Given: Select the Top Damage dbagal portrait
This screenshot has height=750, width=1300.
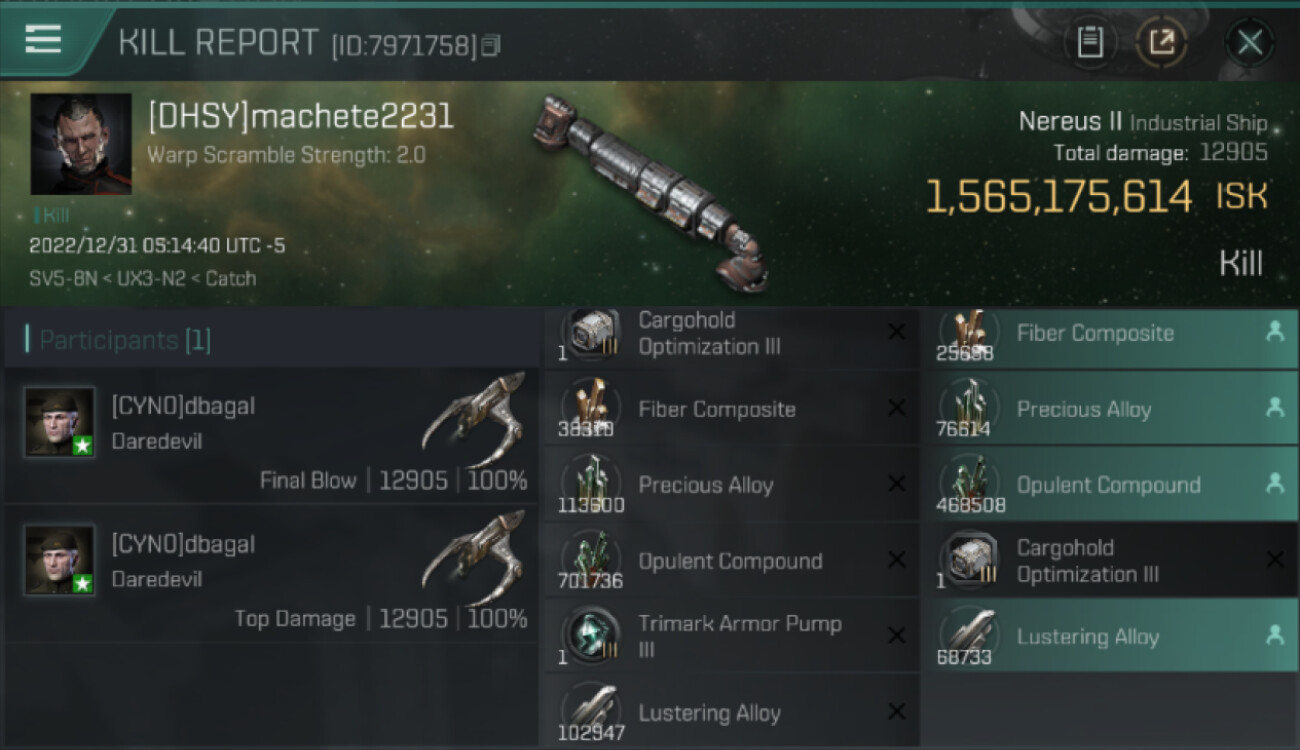Looking at the screenshot, I should click(60, 560).
